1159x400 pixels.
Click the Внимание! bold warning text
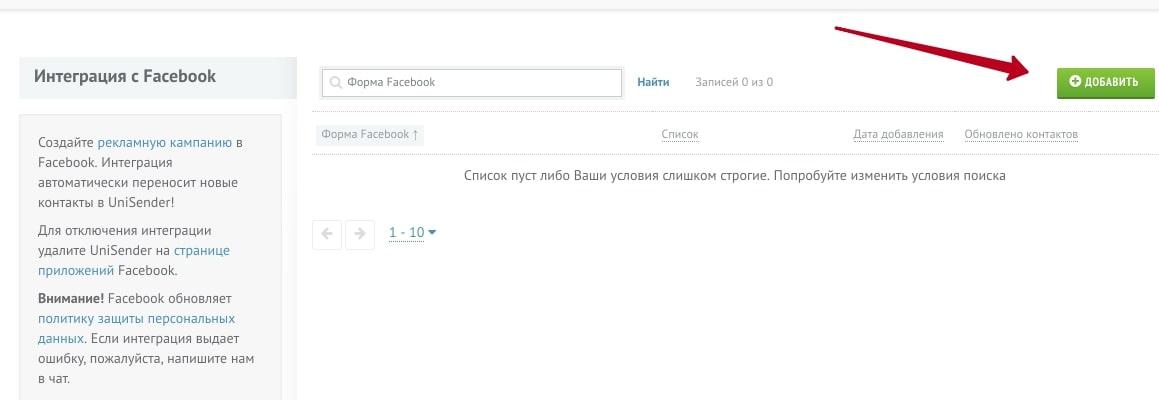71,299
